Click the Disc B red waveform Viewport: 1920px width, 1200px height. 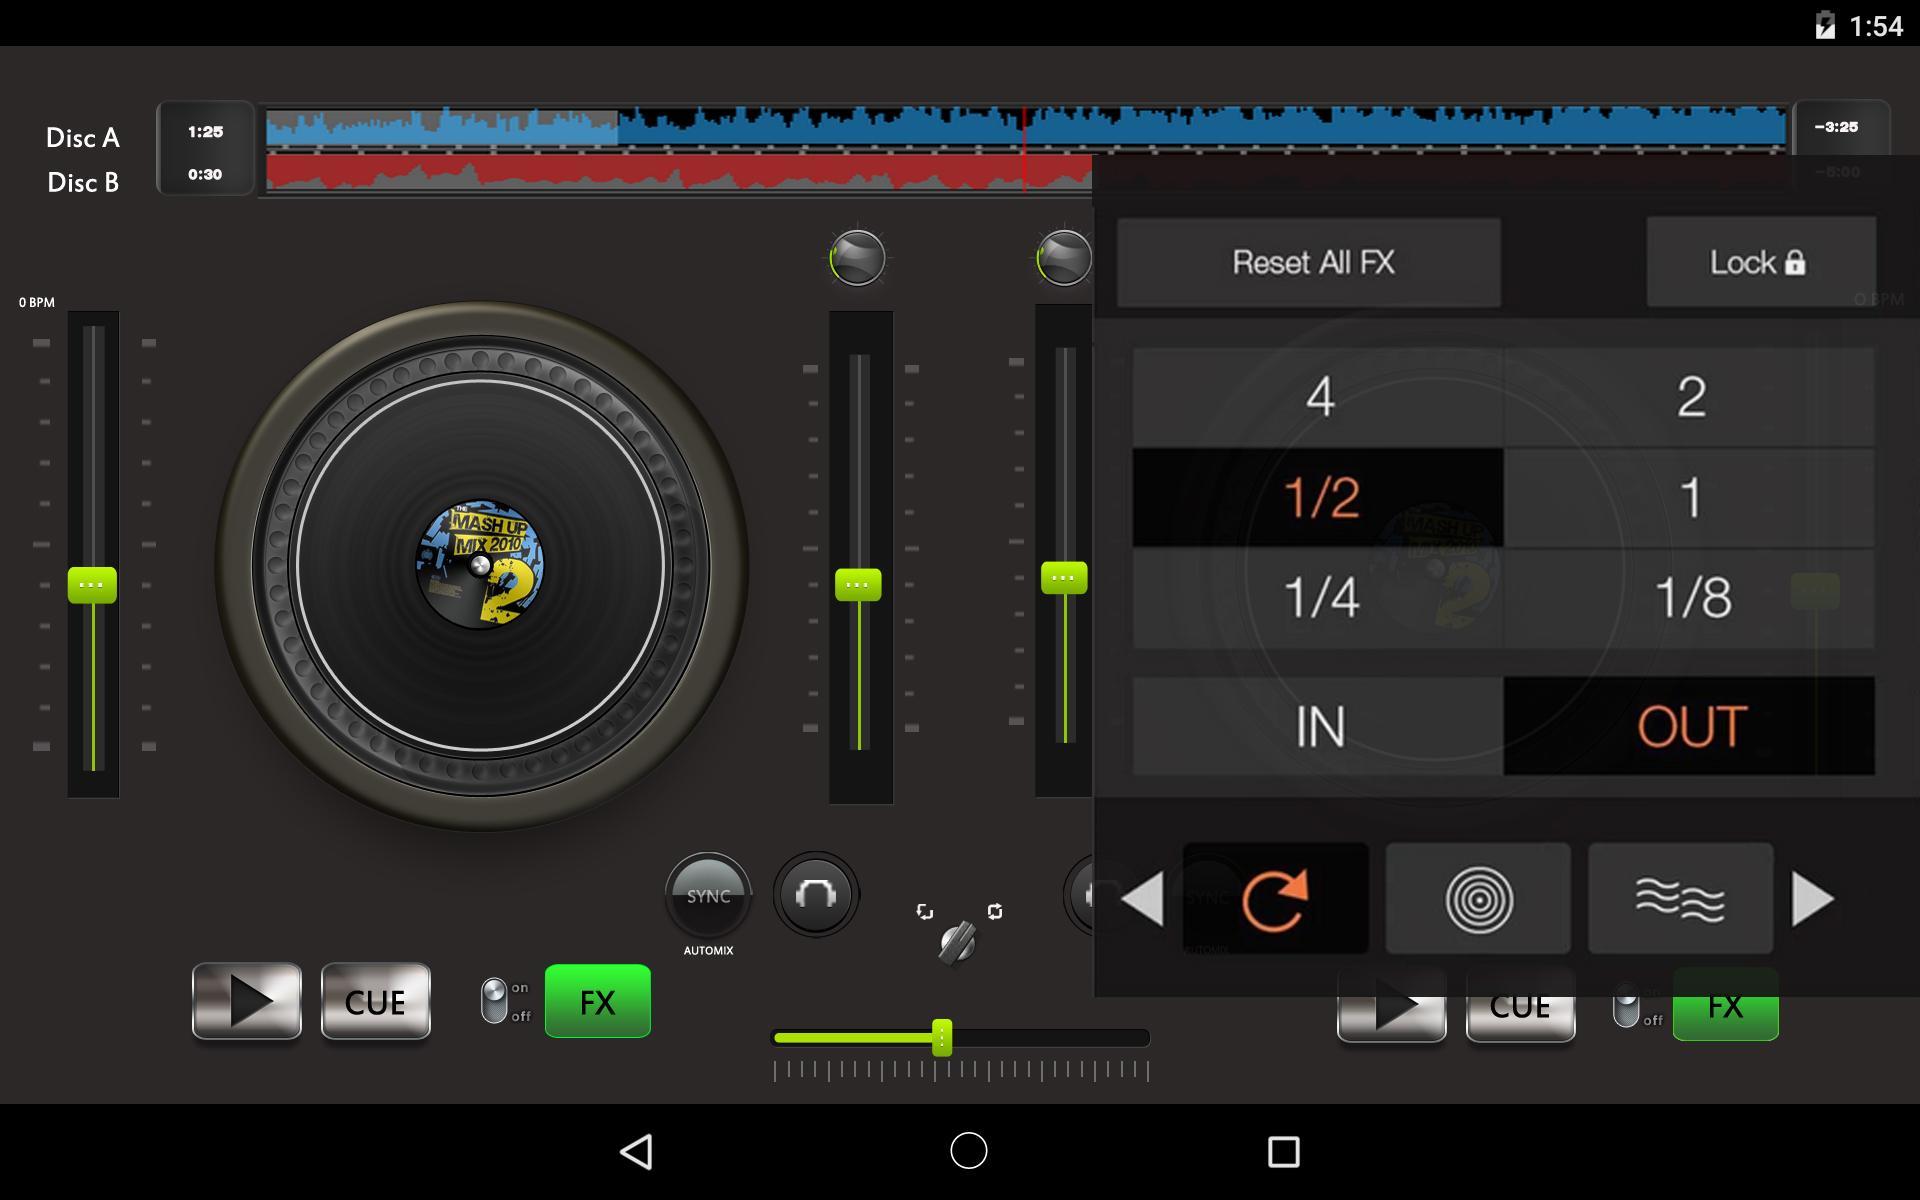(679, 171)
